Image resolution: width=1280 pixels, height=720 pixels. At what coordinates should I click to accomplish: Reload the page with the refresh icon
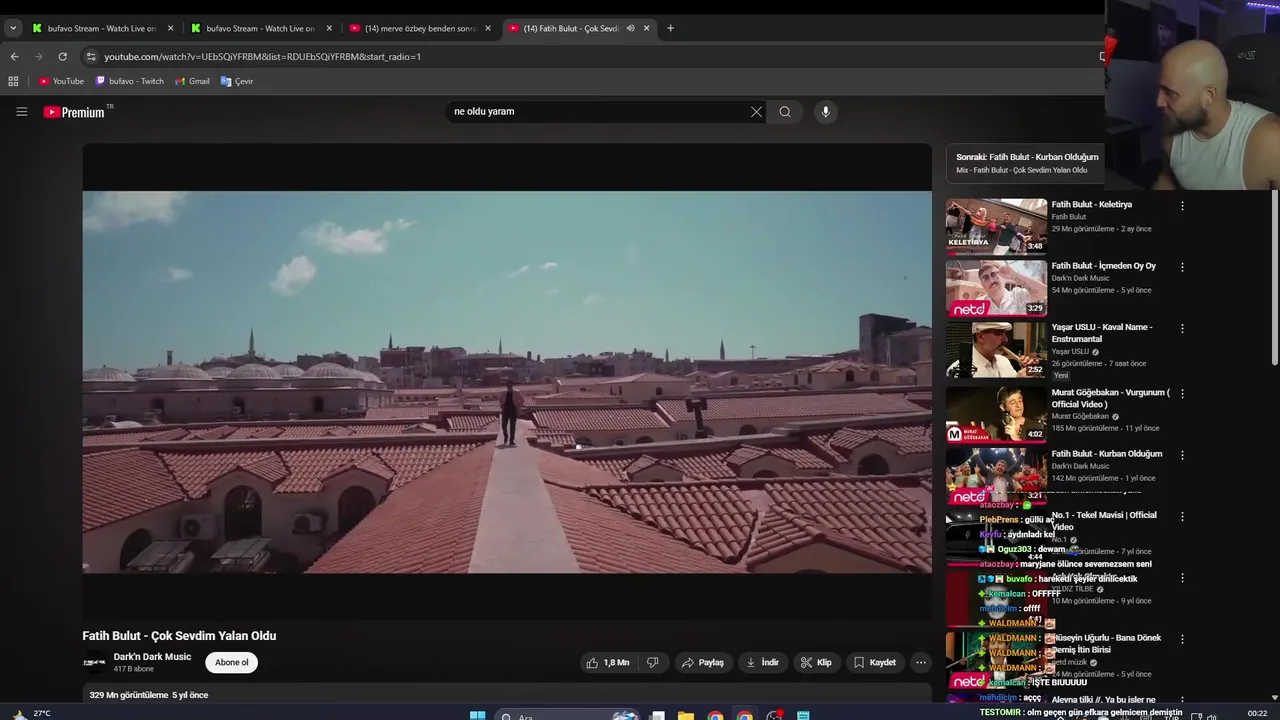[x=63, y=57]
